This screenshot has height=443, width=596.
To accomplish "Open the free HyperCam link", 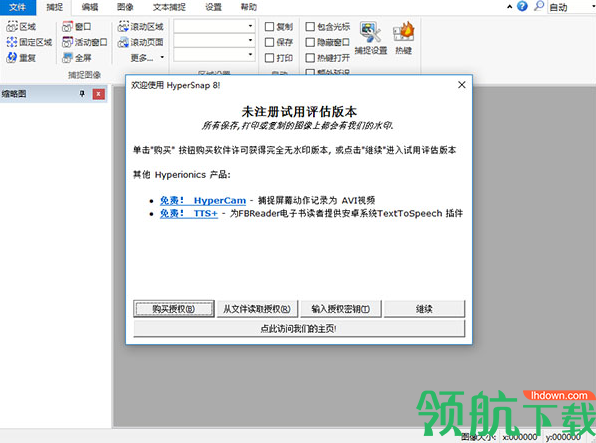I will 203,200.
